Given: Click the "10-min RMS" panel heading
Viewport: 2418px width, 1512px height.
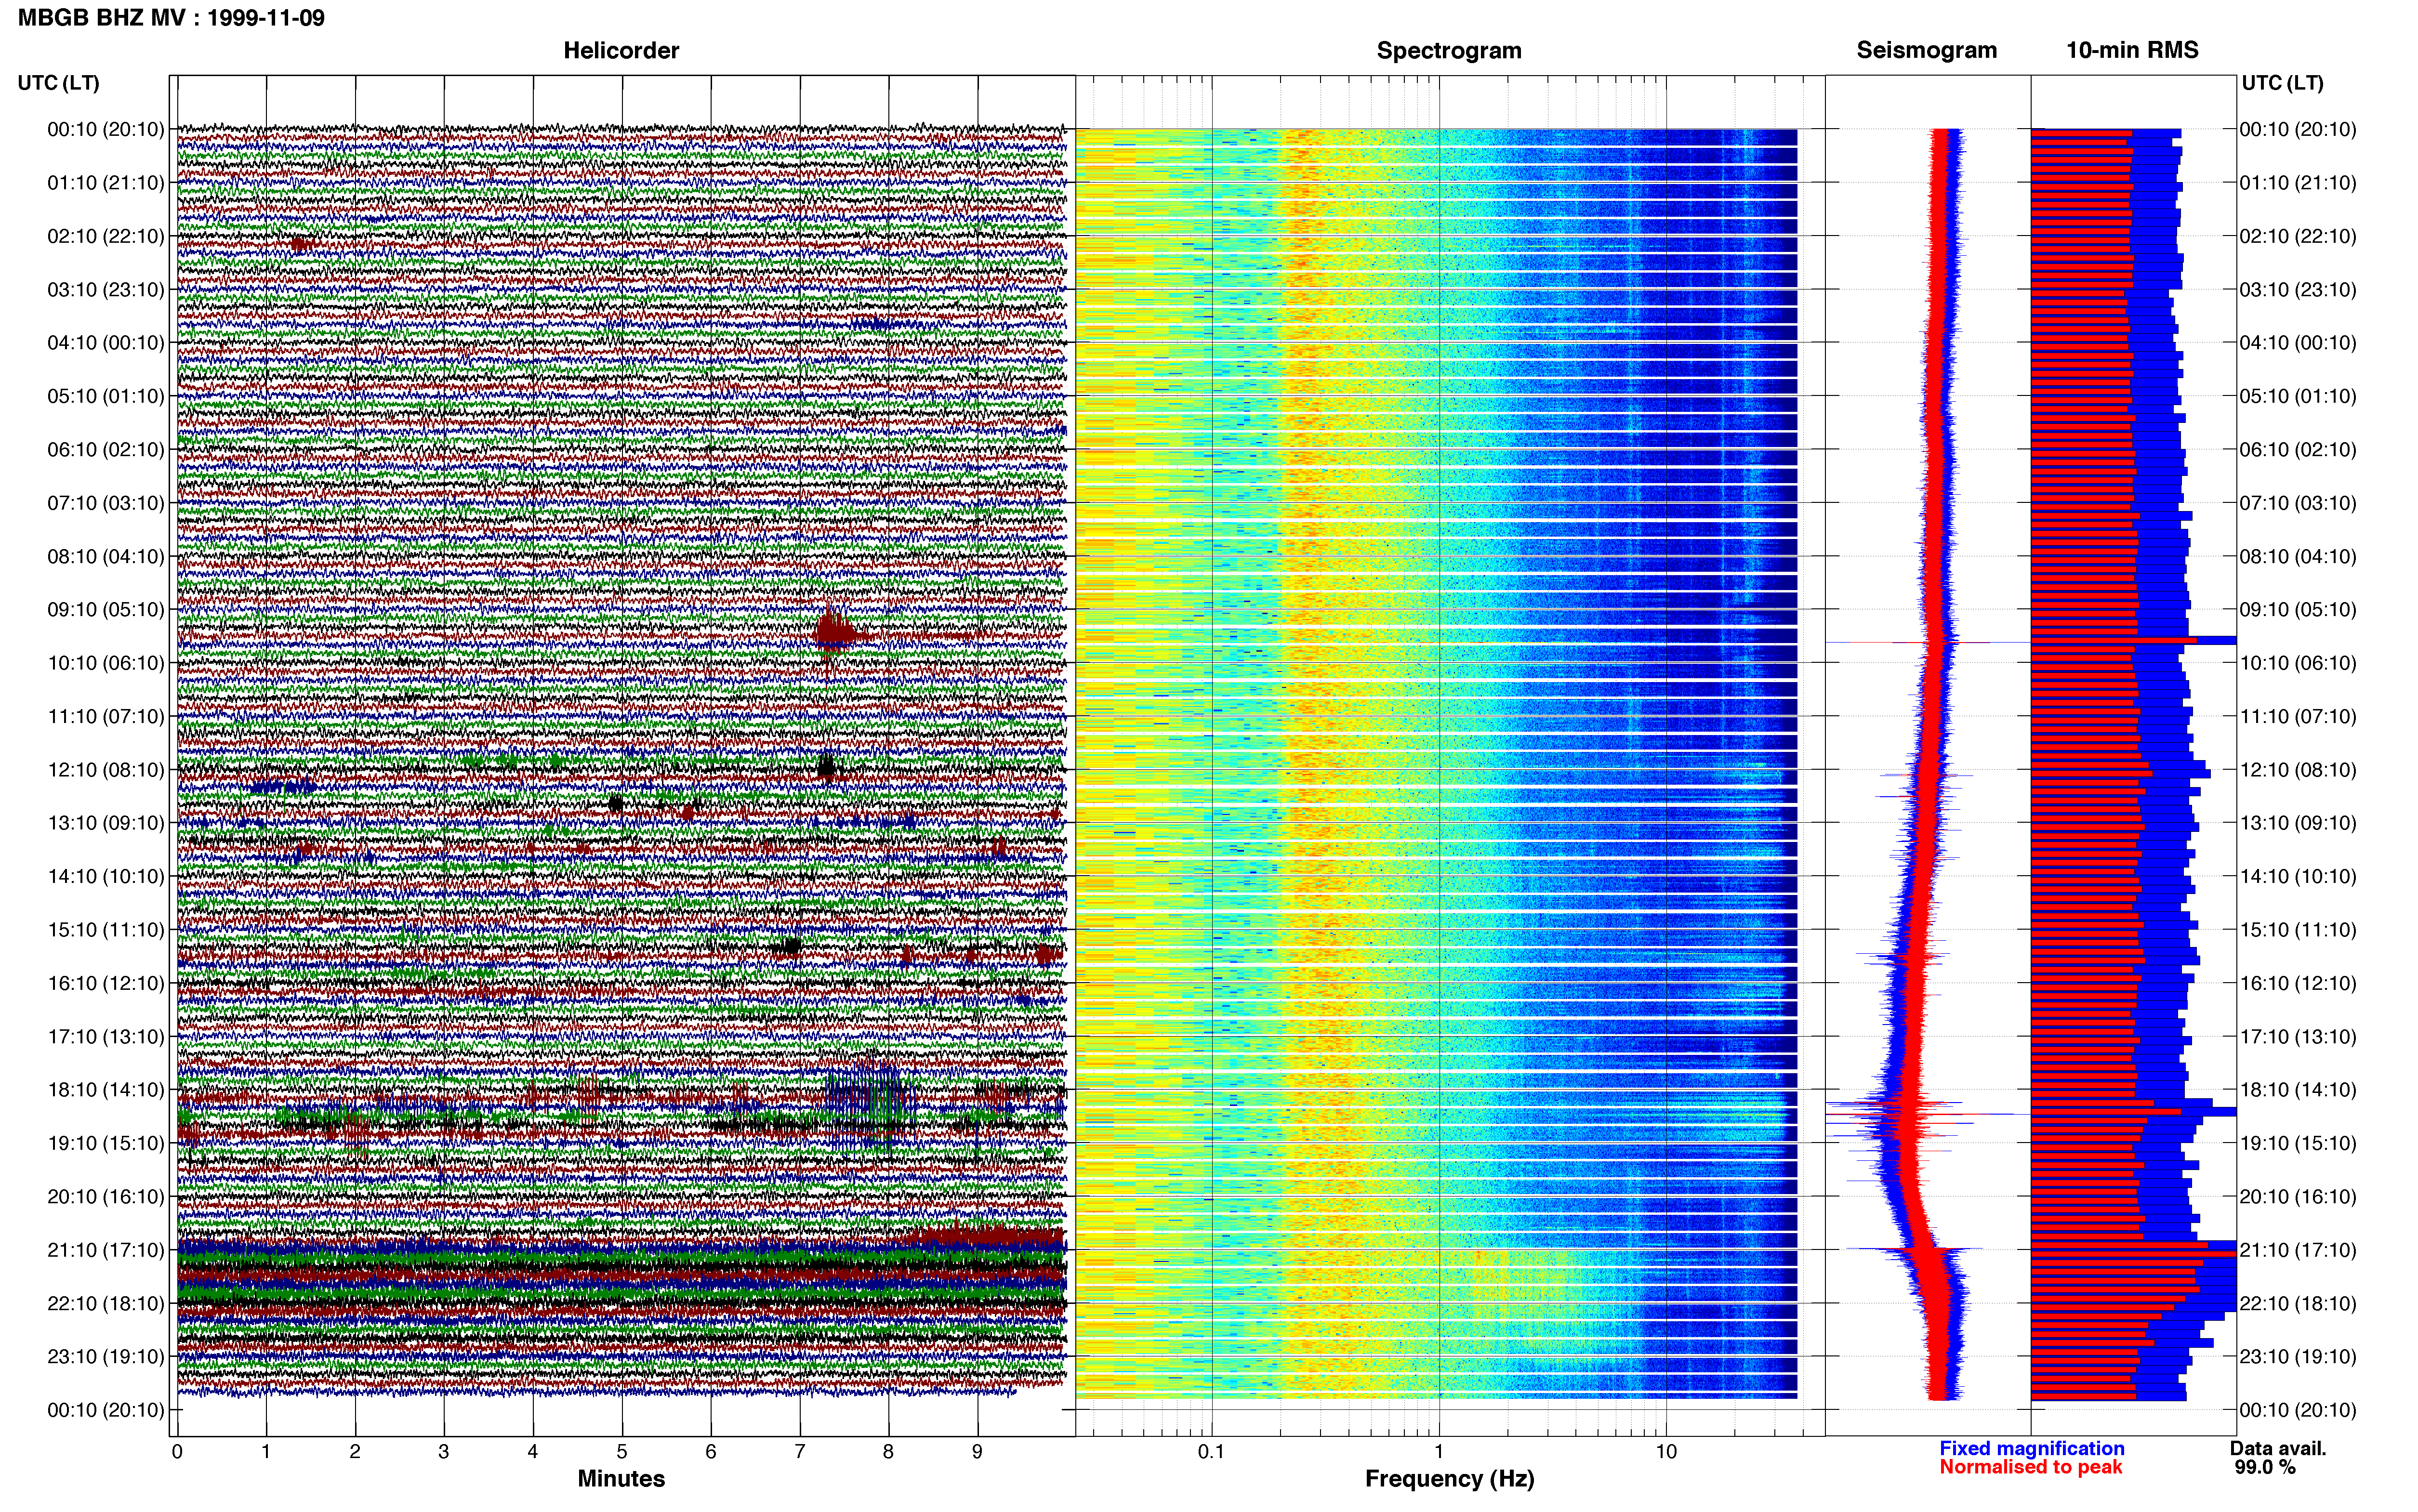Looking at the screenshot, I should pyautogui.click(x=2132, y=50).
